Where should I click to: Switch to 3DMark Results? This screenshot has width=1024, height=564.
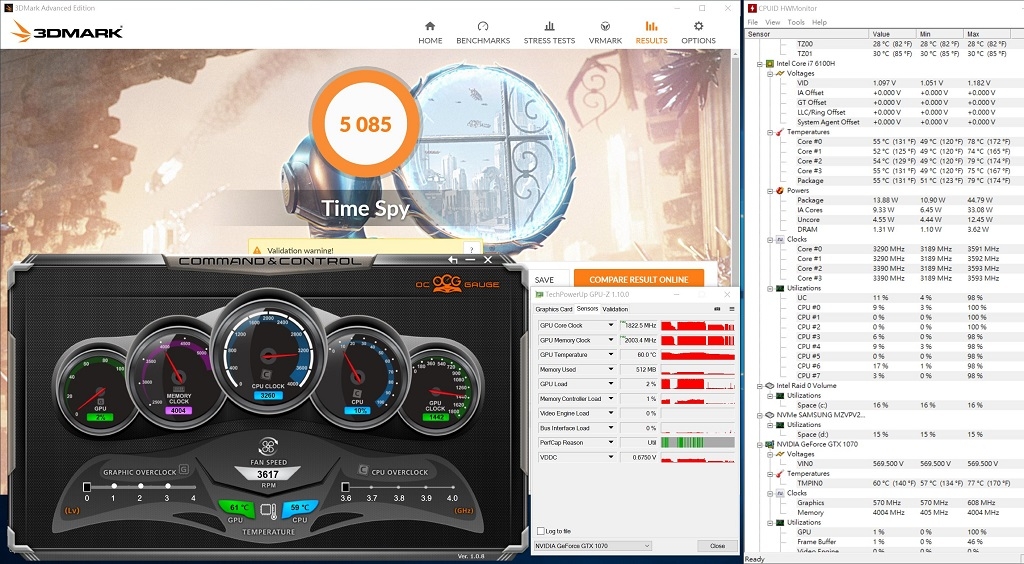click(651, 33)
